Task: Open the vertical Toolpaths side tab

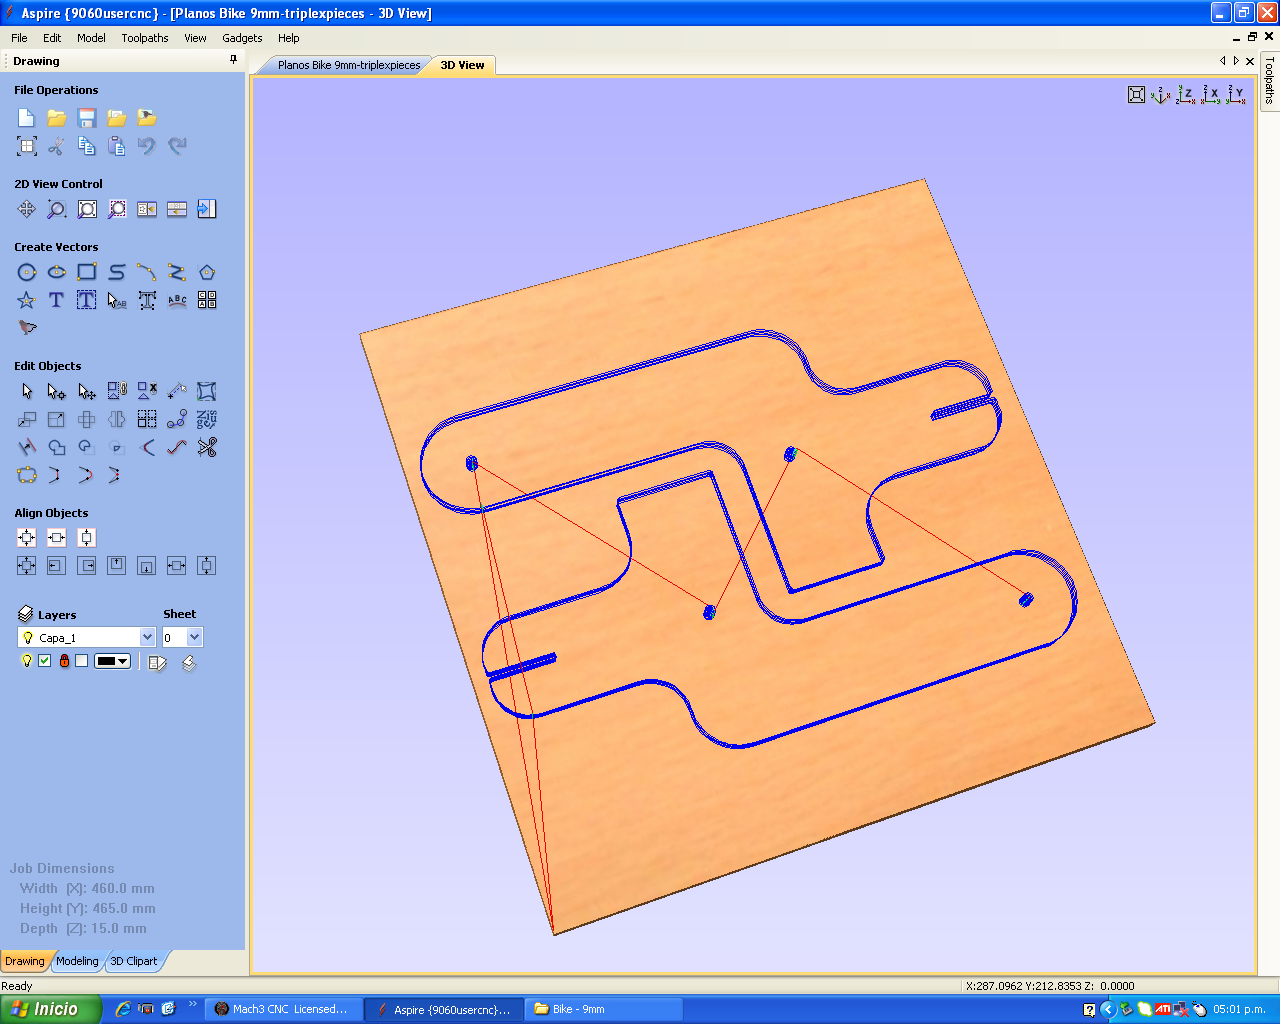Action: coord(1270,80)
